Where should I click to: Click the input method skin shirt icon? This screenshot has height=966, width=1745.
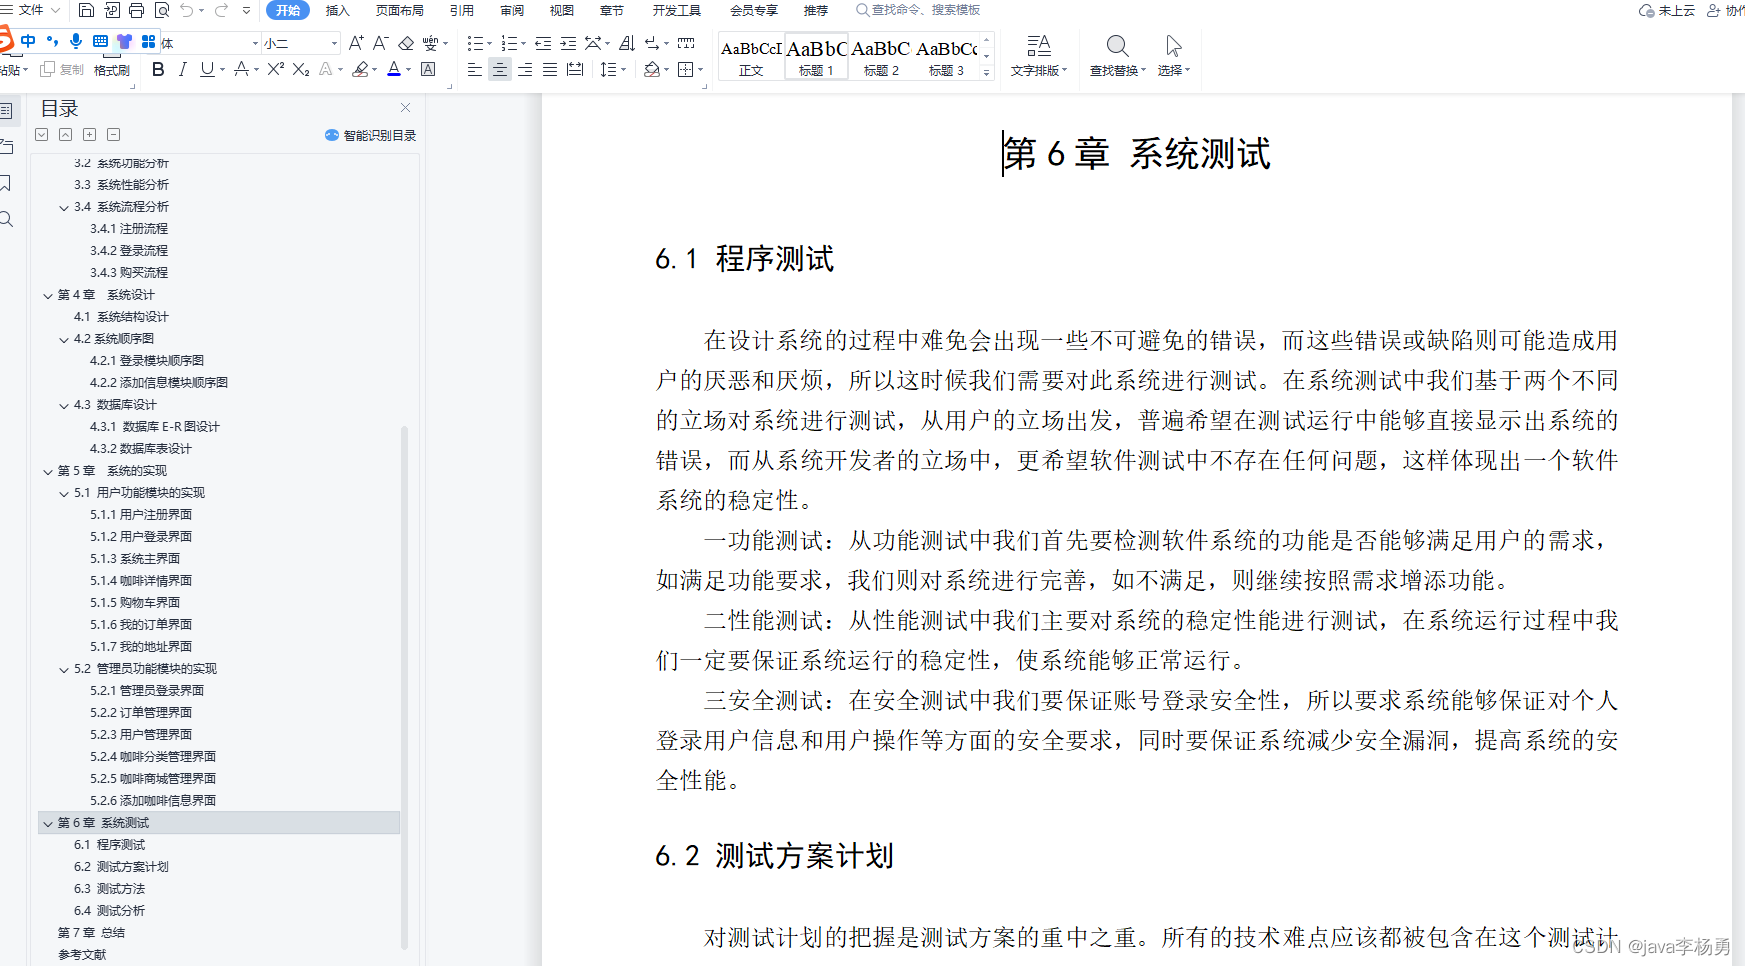124,41
